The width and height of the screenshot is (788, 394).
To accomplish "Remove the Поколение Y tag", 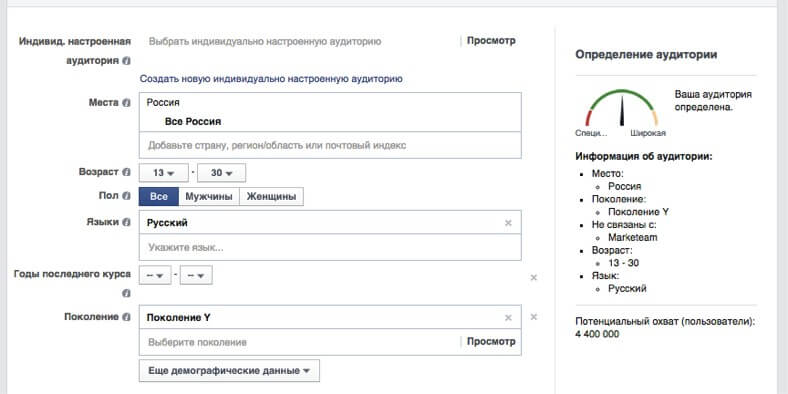I will click(x=508, y=318).
